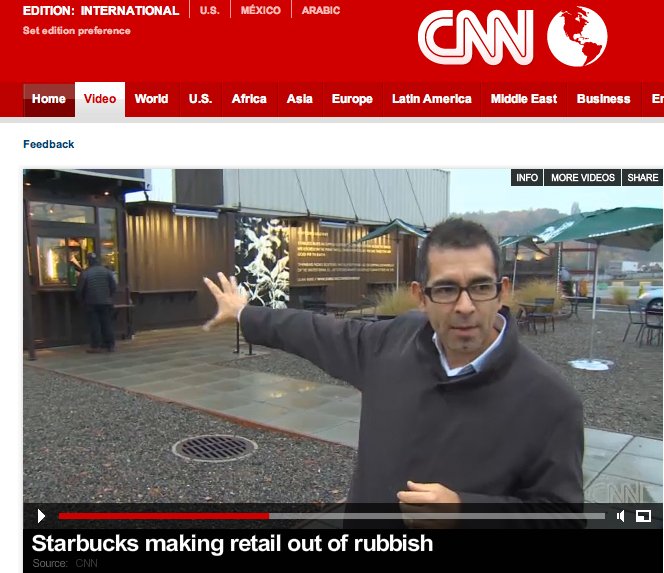Click the SHARE button on the video
The height and width of the screenshot is (573, 664).
click(642, 177)
